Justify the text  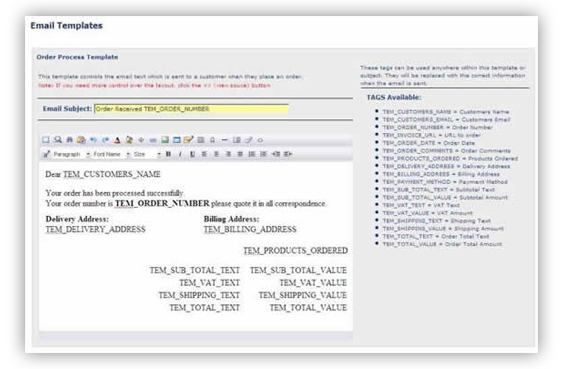tap(240, 154)
